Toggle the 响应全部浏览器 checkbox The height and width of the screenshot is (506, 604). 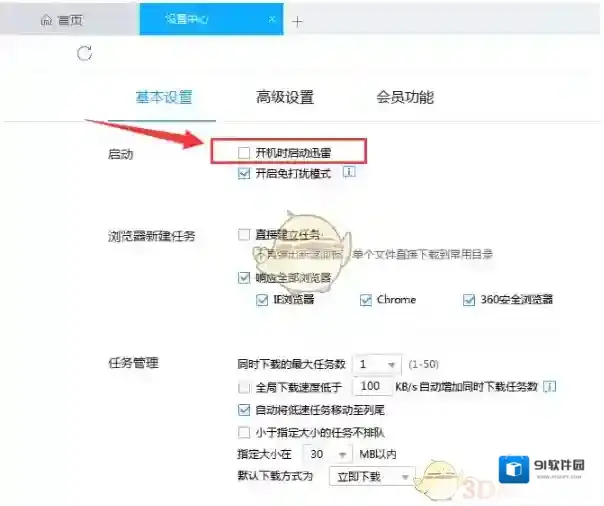tap(245, 278)
